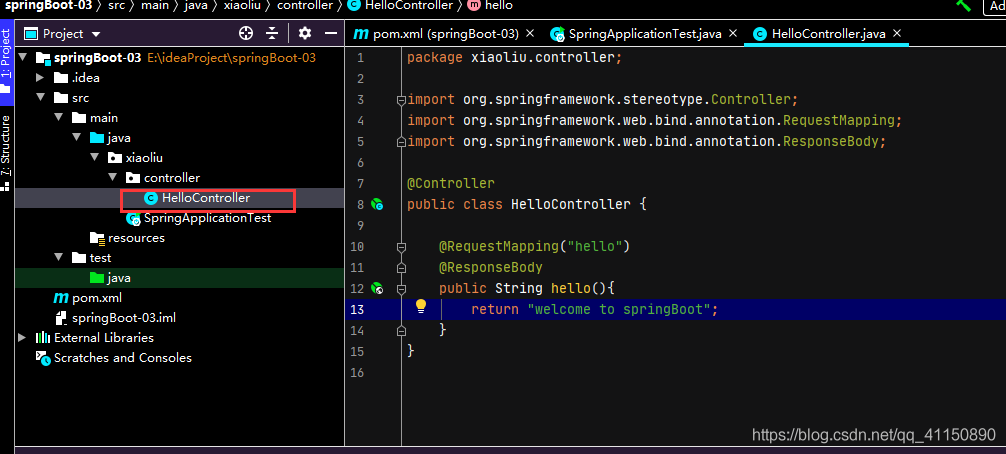Collapse the springBoot-03 root node
This screenshot has width=1006, height=454.
(x=24, y=58)
